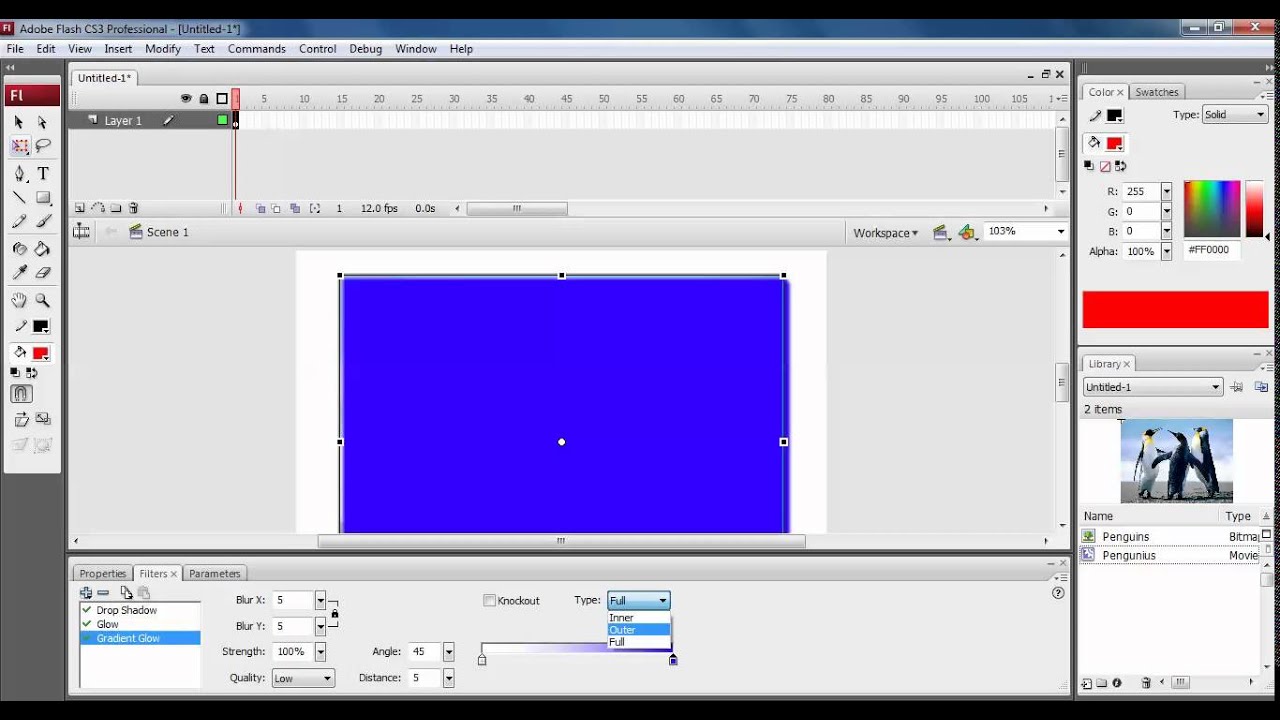This screenshot has height=720, width=1280.
Task: Enable the Knockout checkbox
Action: pos(490,601)
